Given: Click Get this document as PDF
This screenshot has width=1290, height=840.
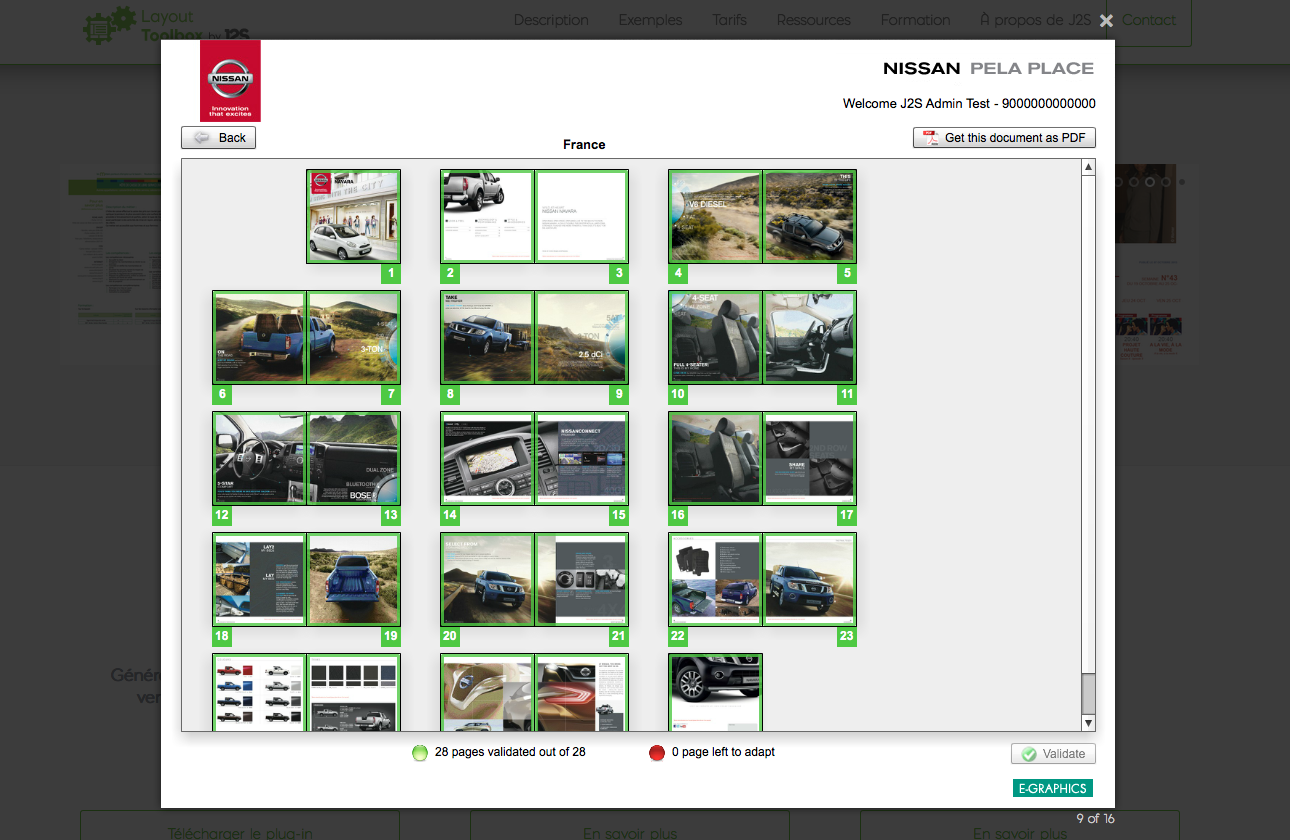Looking at the screenshot, I should (x=1004, y=138).
